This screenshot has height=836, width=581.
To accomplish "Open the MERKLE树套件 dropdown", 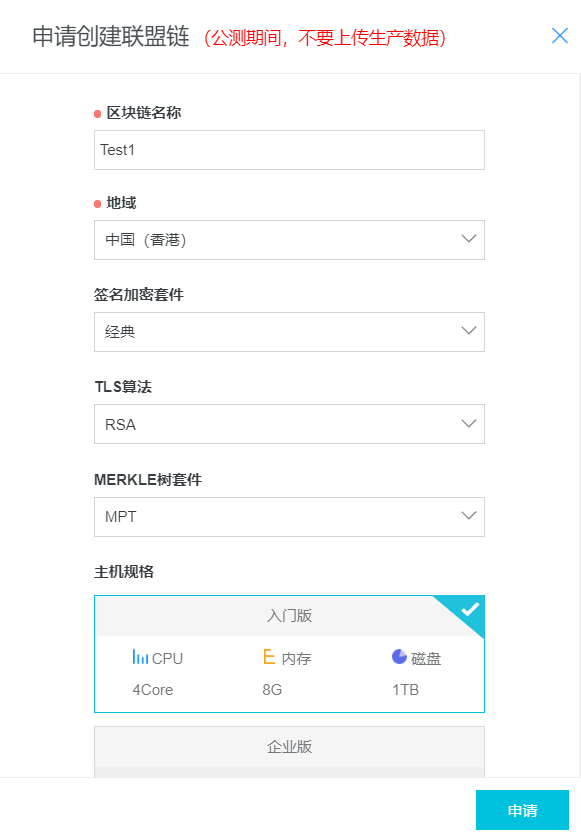I will 289,517.
